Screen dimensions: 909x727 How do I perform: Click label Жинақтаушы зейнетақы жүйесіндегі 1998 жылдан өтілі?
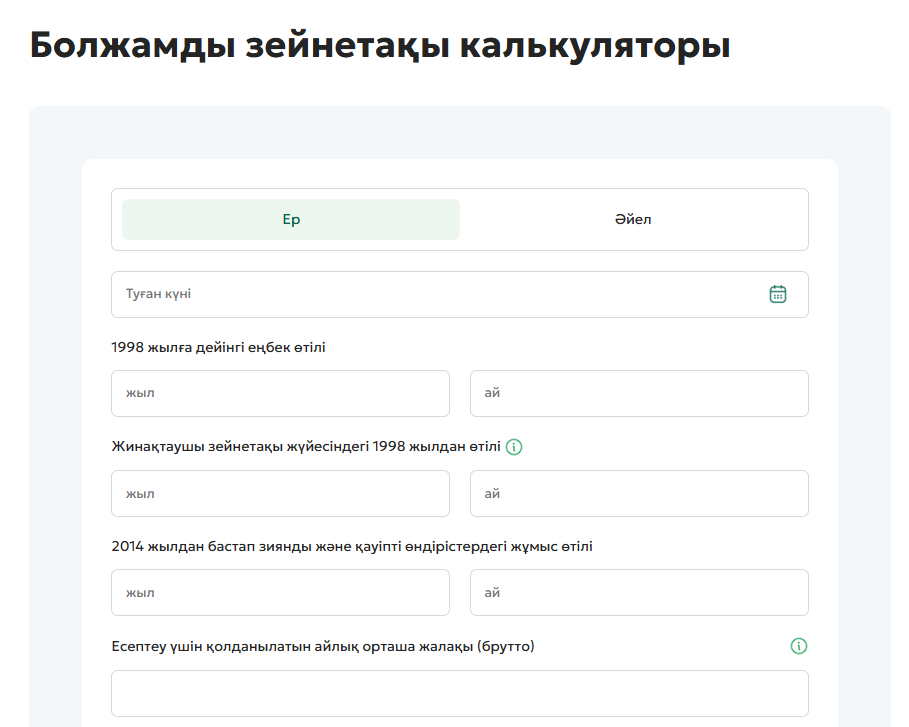(x=306, y=447)
